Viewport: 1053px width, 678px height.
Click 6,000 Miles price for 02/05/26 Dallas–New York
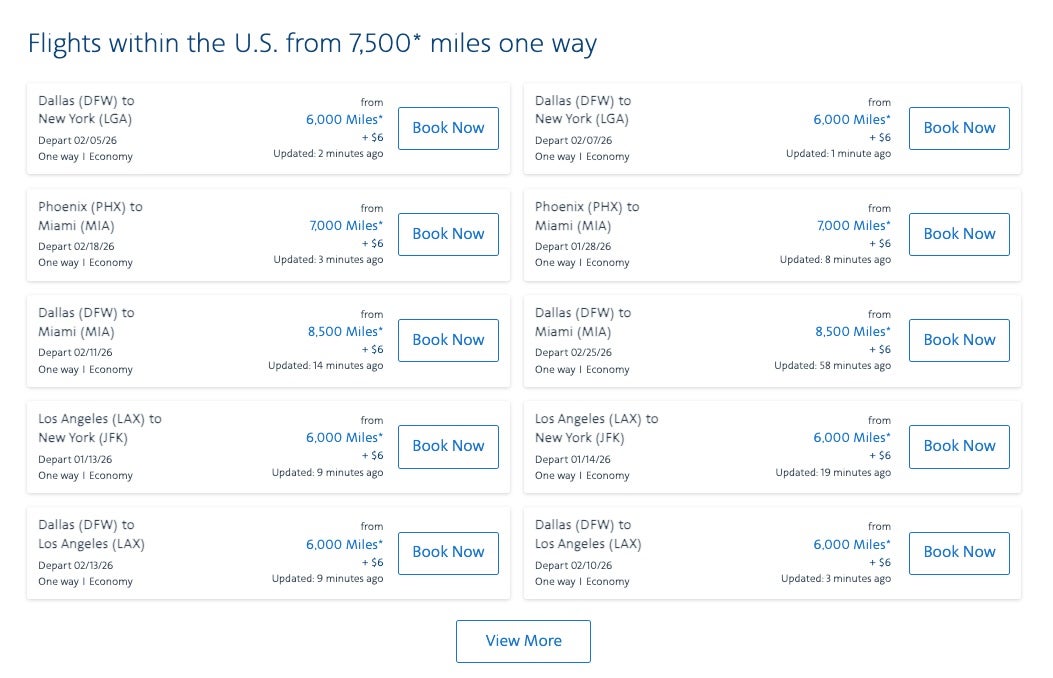[x=344, y=120]
